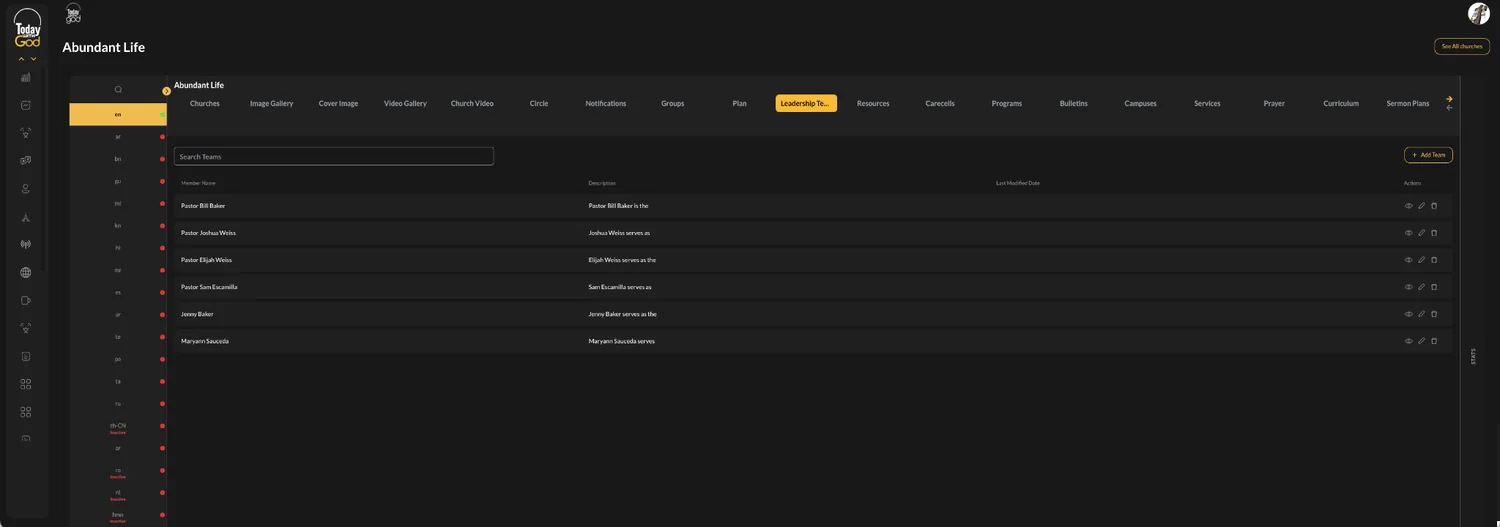View Pastor Elijah Weiss with eye icon
1500x527 pixels.
coord(1409,260)
